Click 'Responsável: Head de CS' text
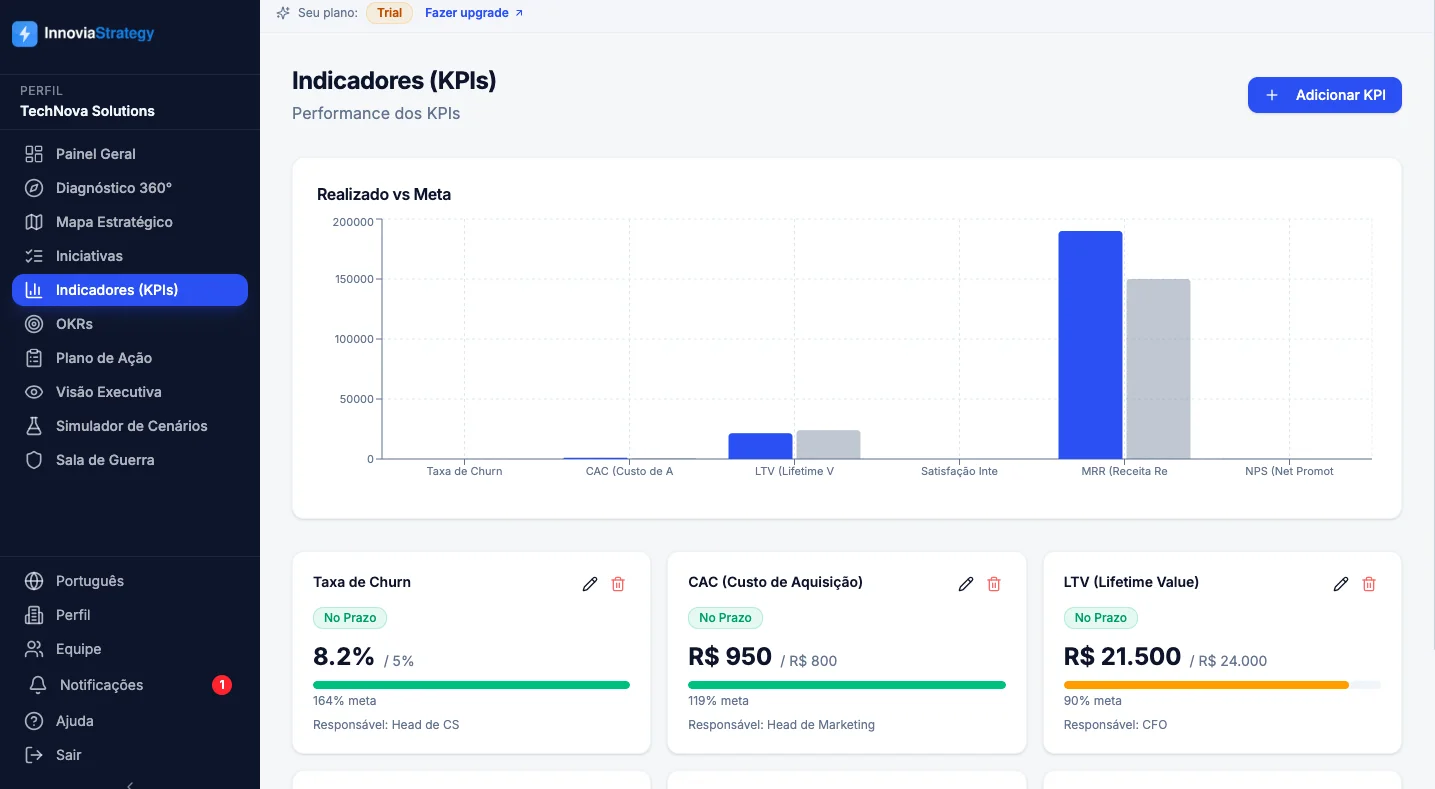1435x789 pixels. tap(386, 725)
